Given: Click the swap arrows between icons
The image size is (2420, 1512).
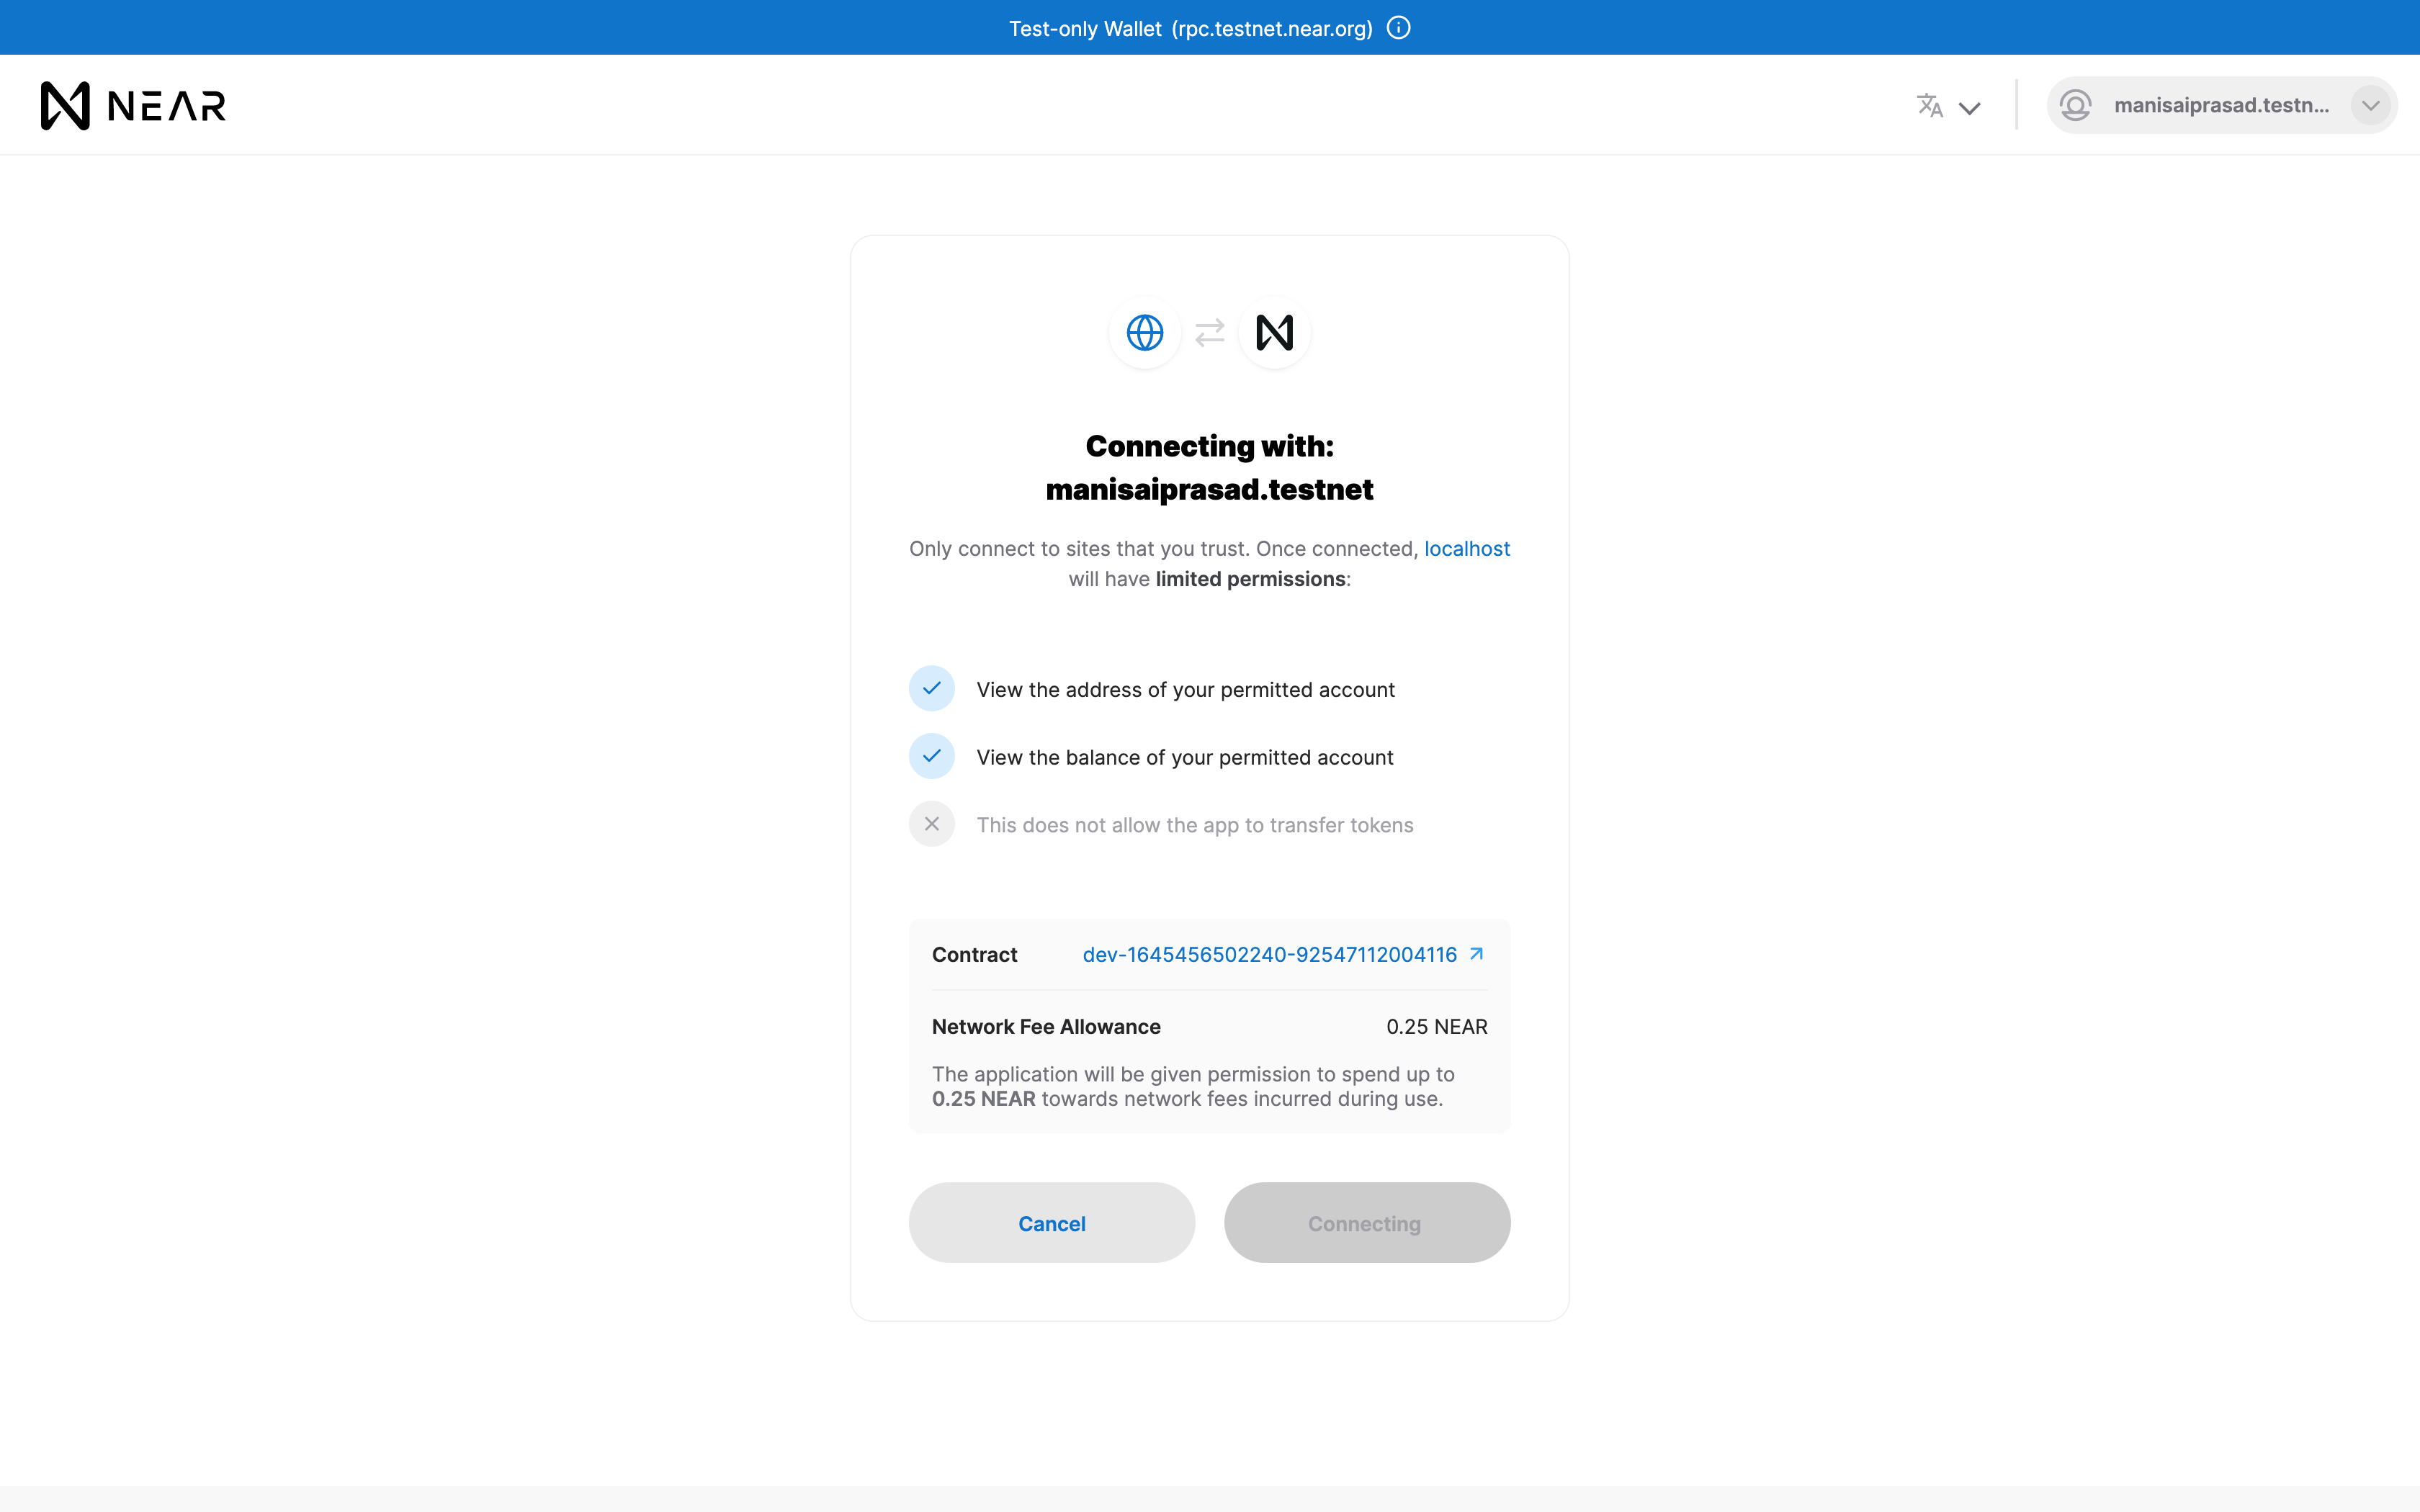Looking at the screenshot, I should coord(1210,333).
